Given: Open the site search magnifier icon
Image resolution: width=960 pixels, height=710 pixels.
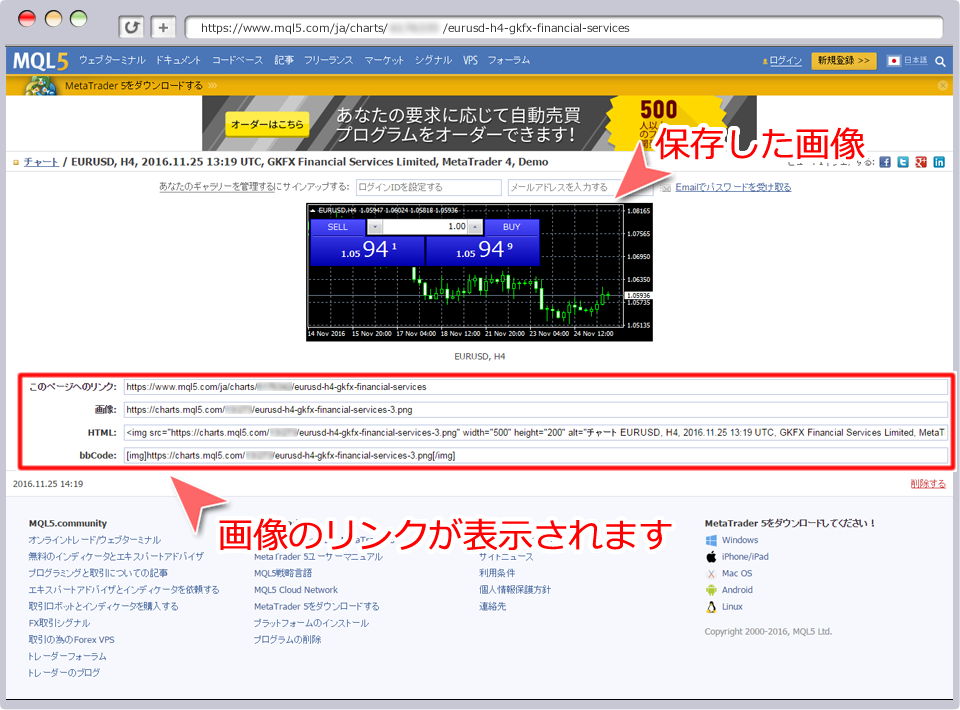Looking at the screenshot, I should [x=940, y=61].
